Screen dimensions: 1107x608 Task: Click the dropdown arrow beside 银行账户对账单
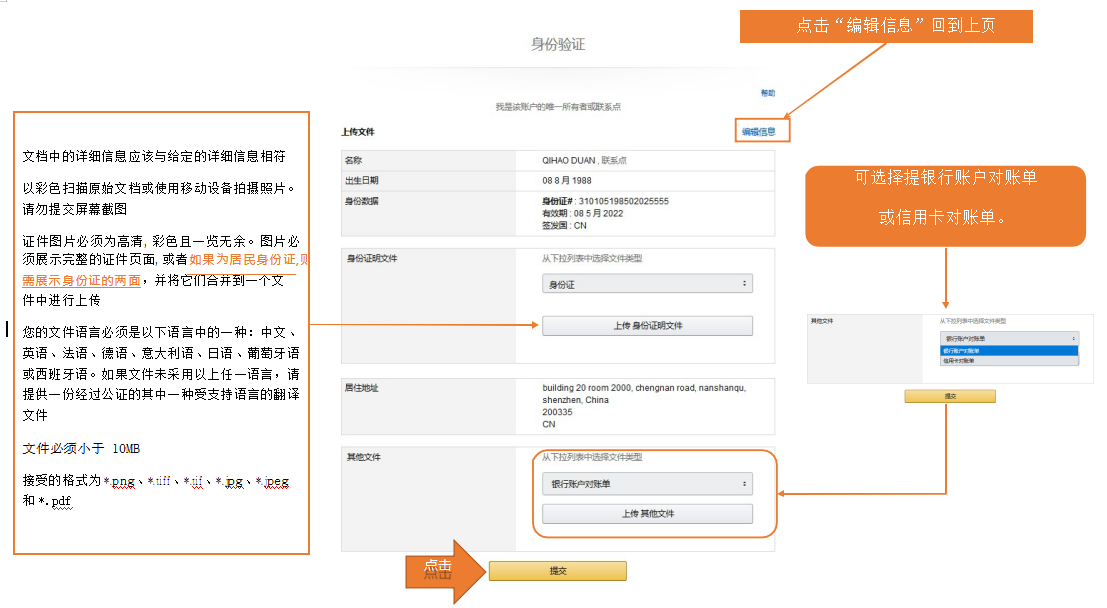coord(745,483)
